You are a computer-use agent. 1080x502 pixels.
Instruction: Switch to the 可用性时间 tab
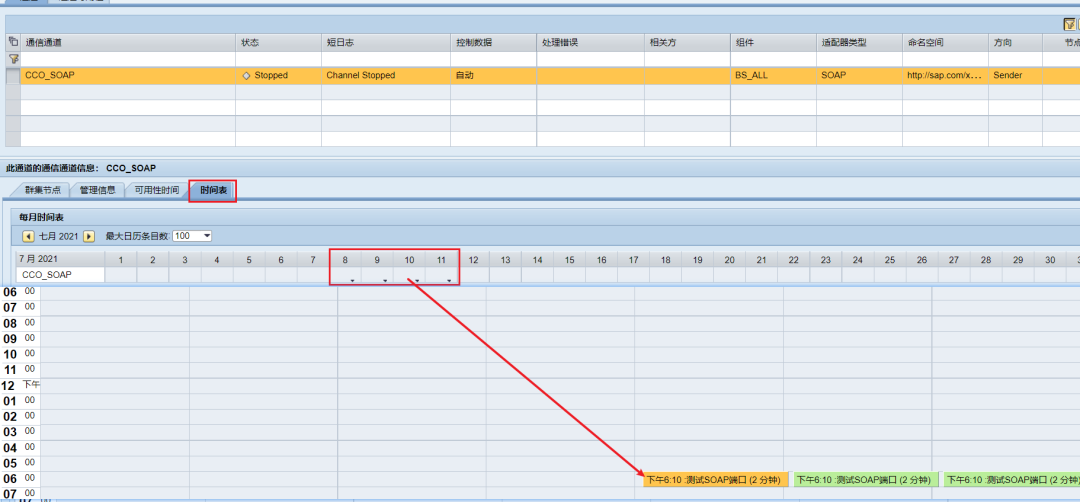tap(157, 190)
